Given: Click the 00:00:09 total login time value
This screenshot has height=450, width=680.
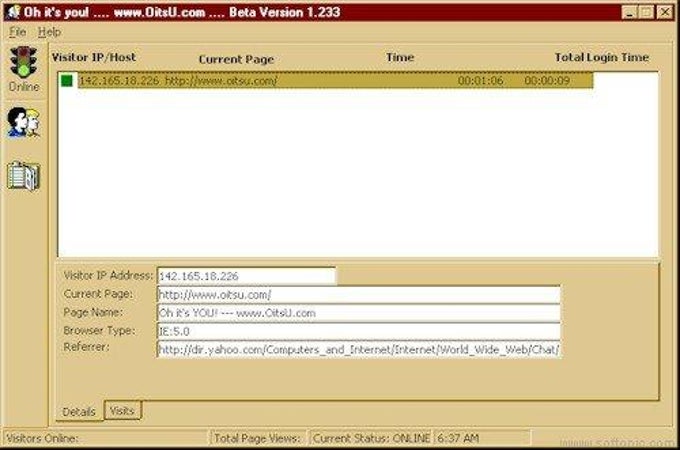Looking at the screenshot, I should coord(547,81).
